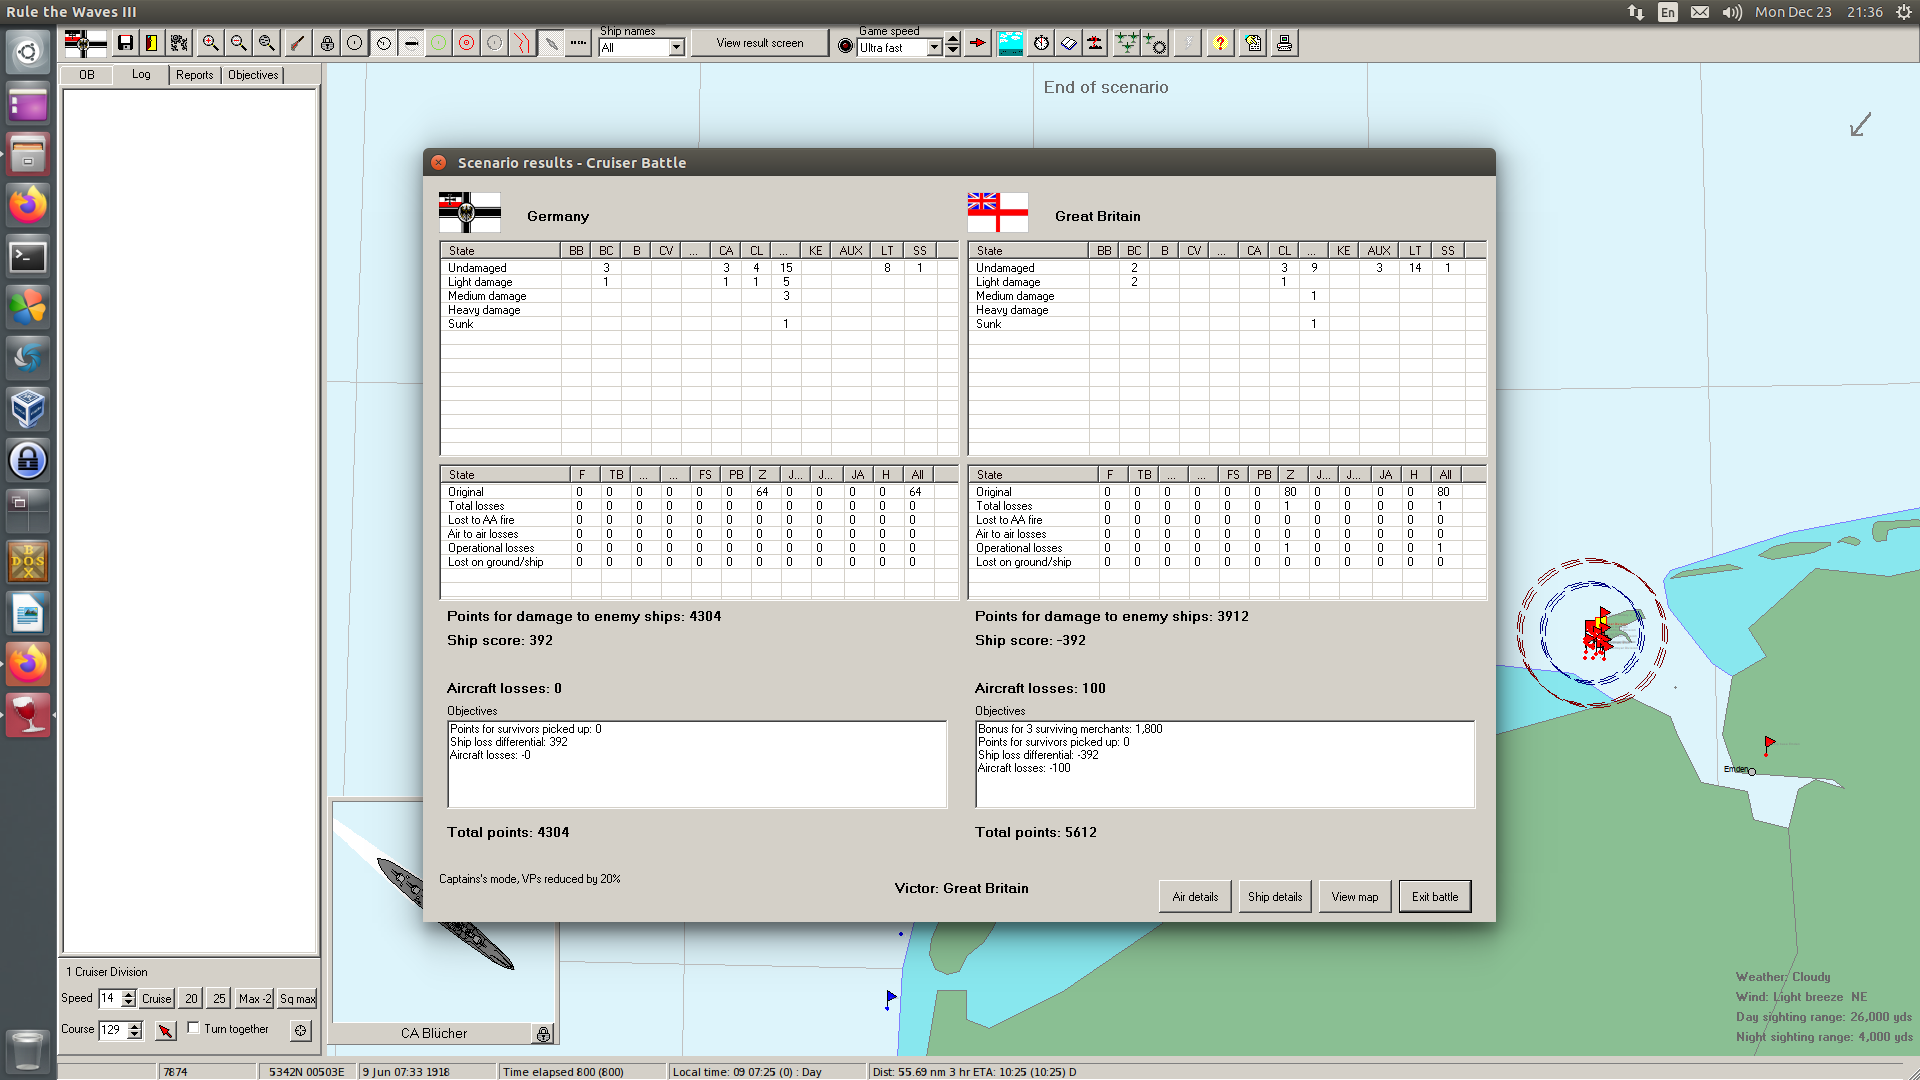The image size is (1920, 1080).
Task: Click the Air details button
Action: pyautogui.click(x=1195, y=897)
